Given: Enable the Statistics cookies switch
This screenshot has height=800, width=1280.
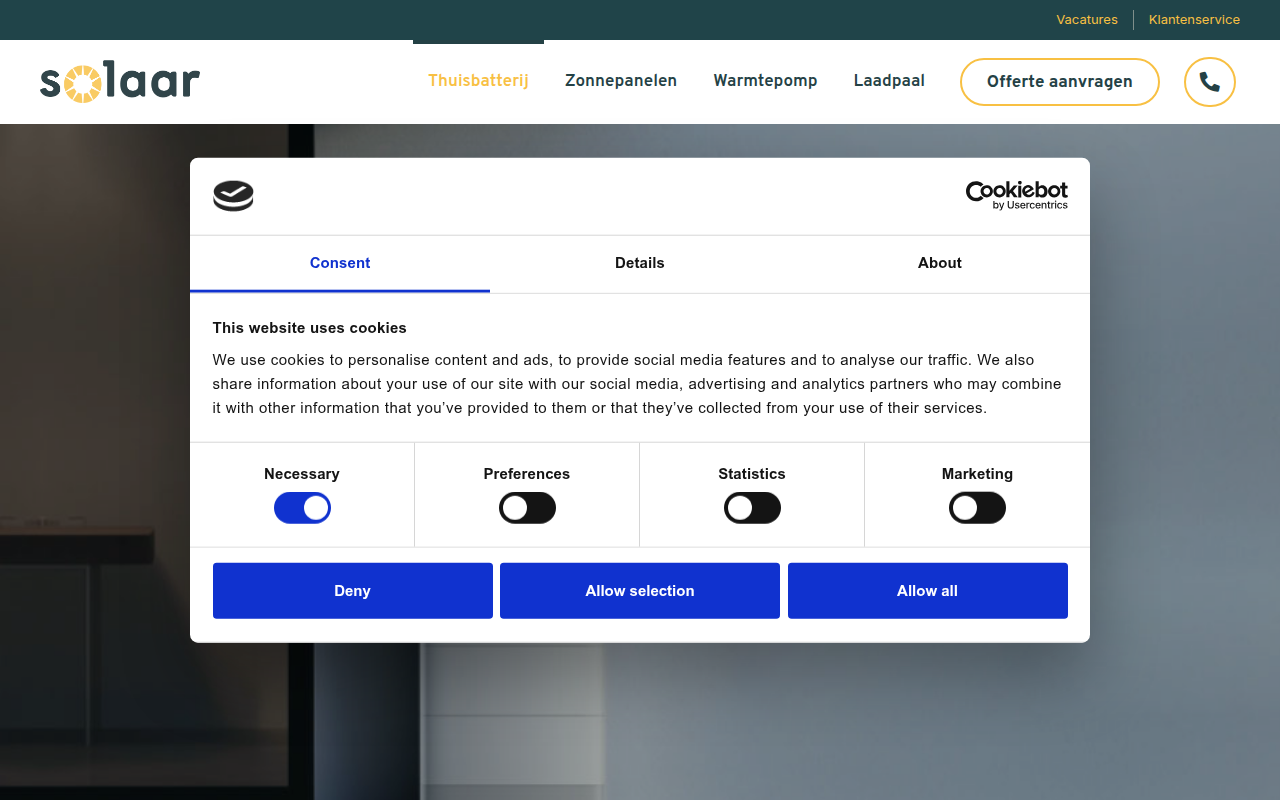Looking at the screenshot, I should click(752, 508).
